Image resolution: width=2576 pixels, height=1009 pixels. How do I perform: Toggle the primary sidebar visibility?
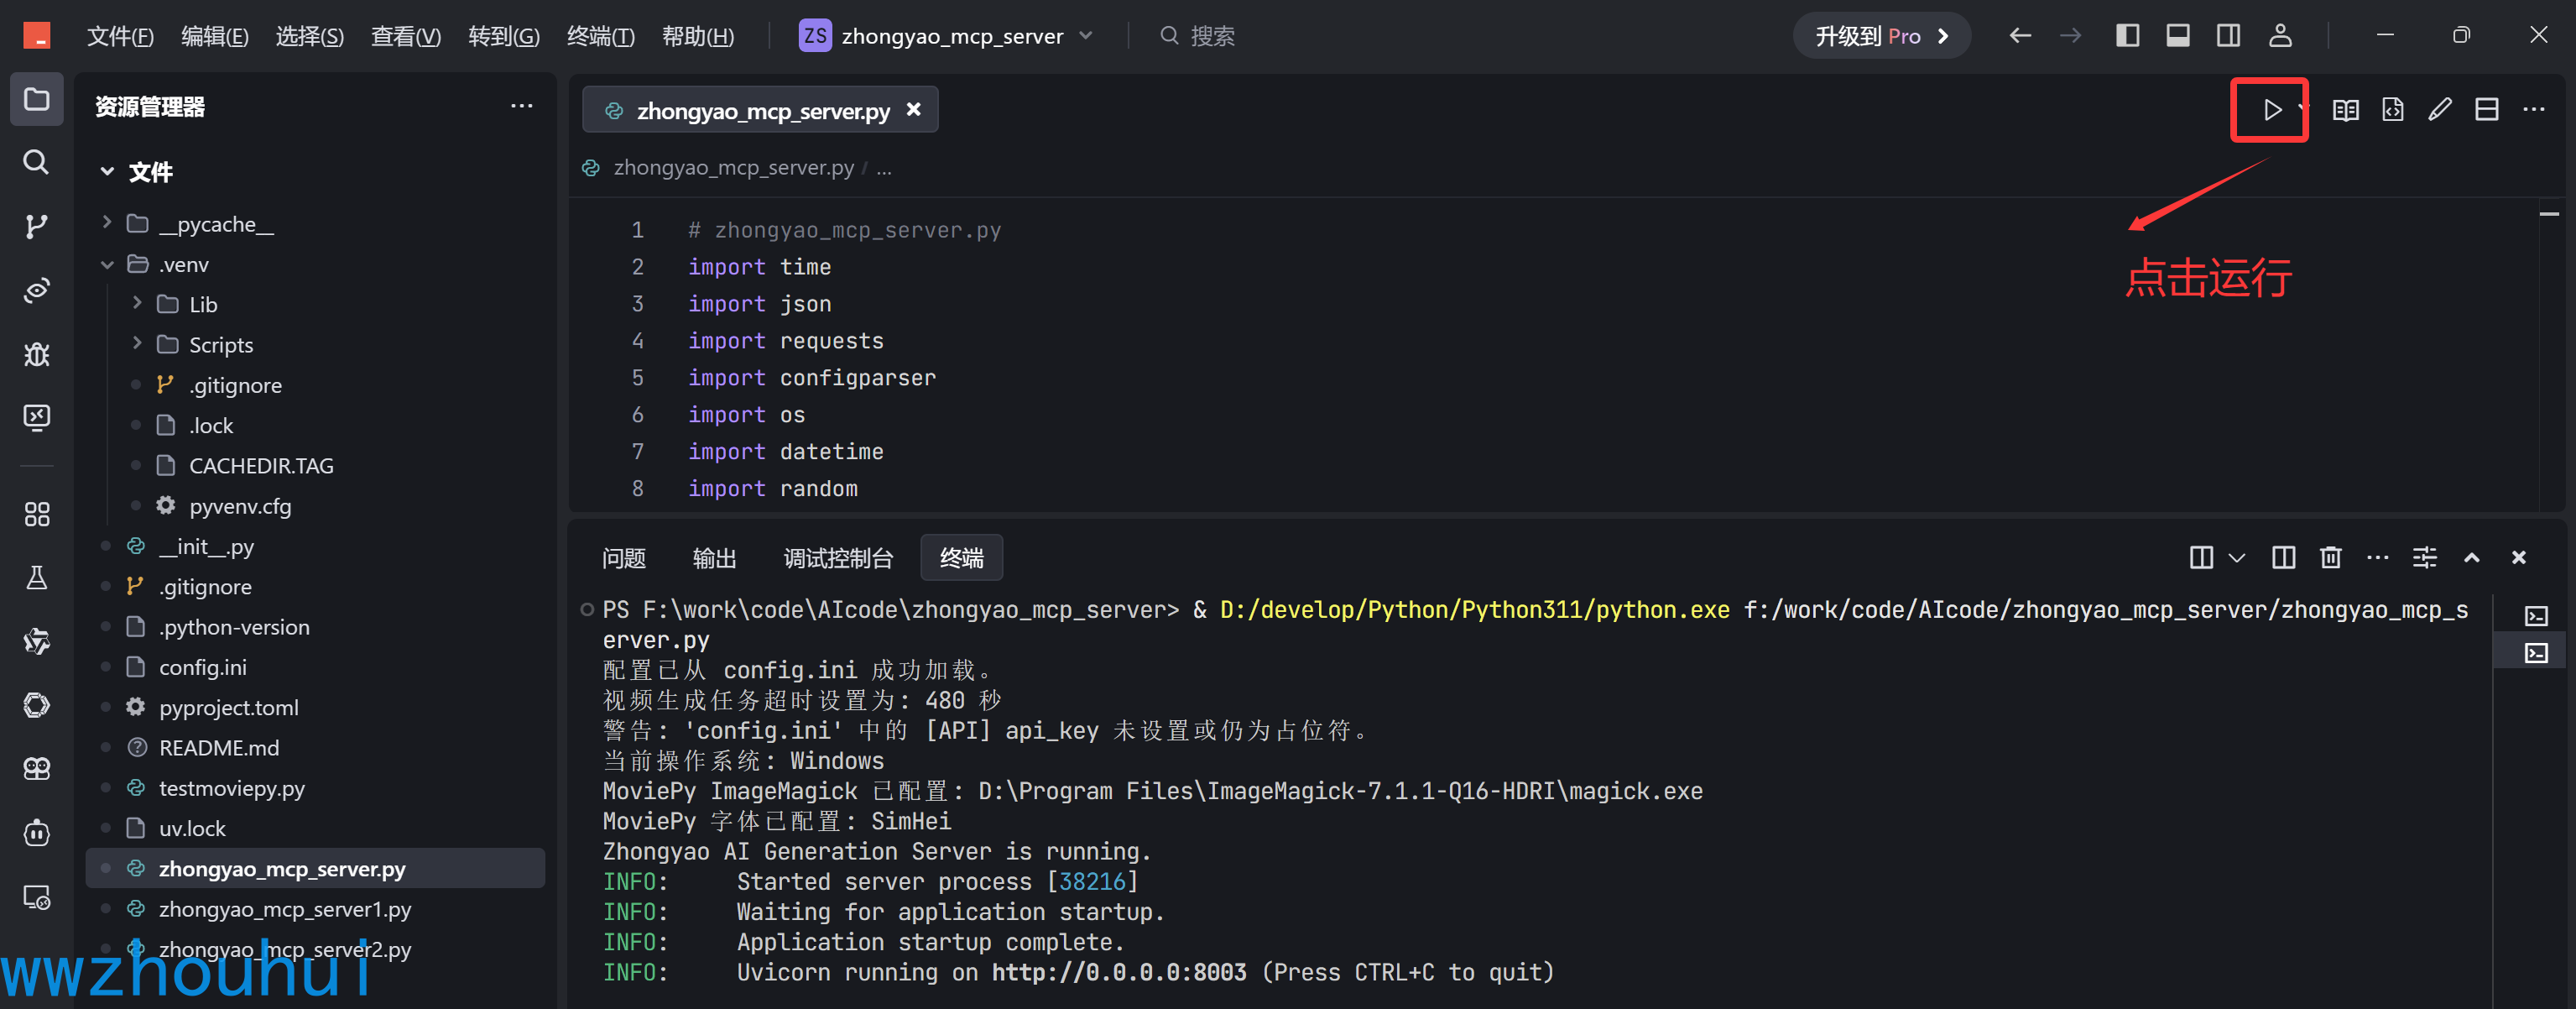pyautogui.click(x=2127, y=36)
